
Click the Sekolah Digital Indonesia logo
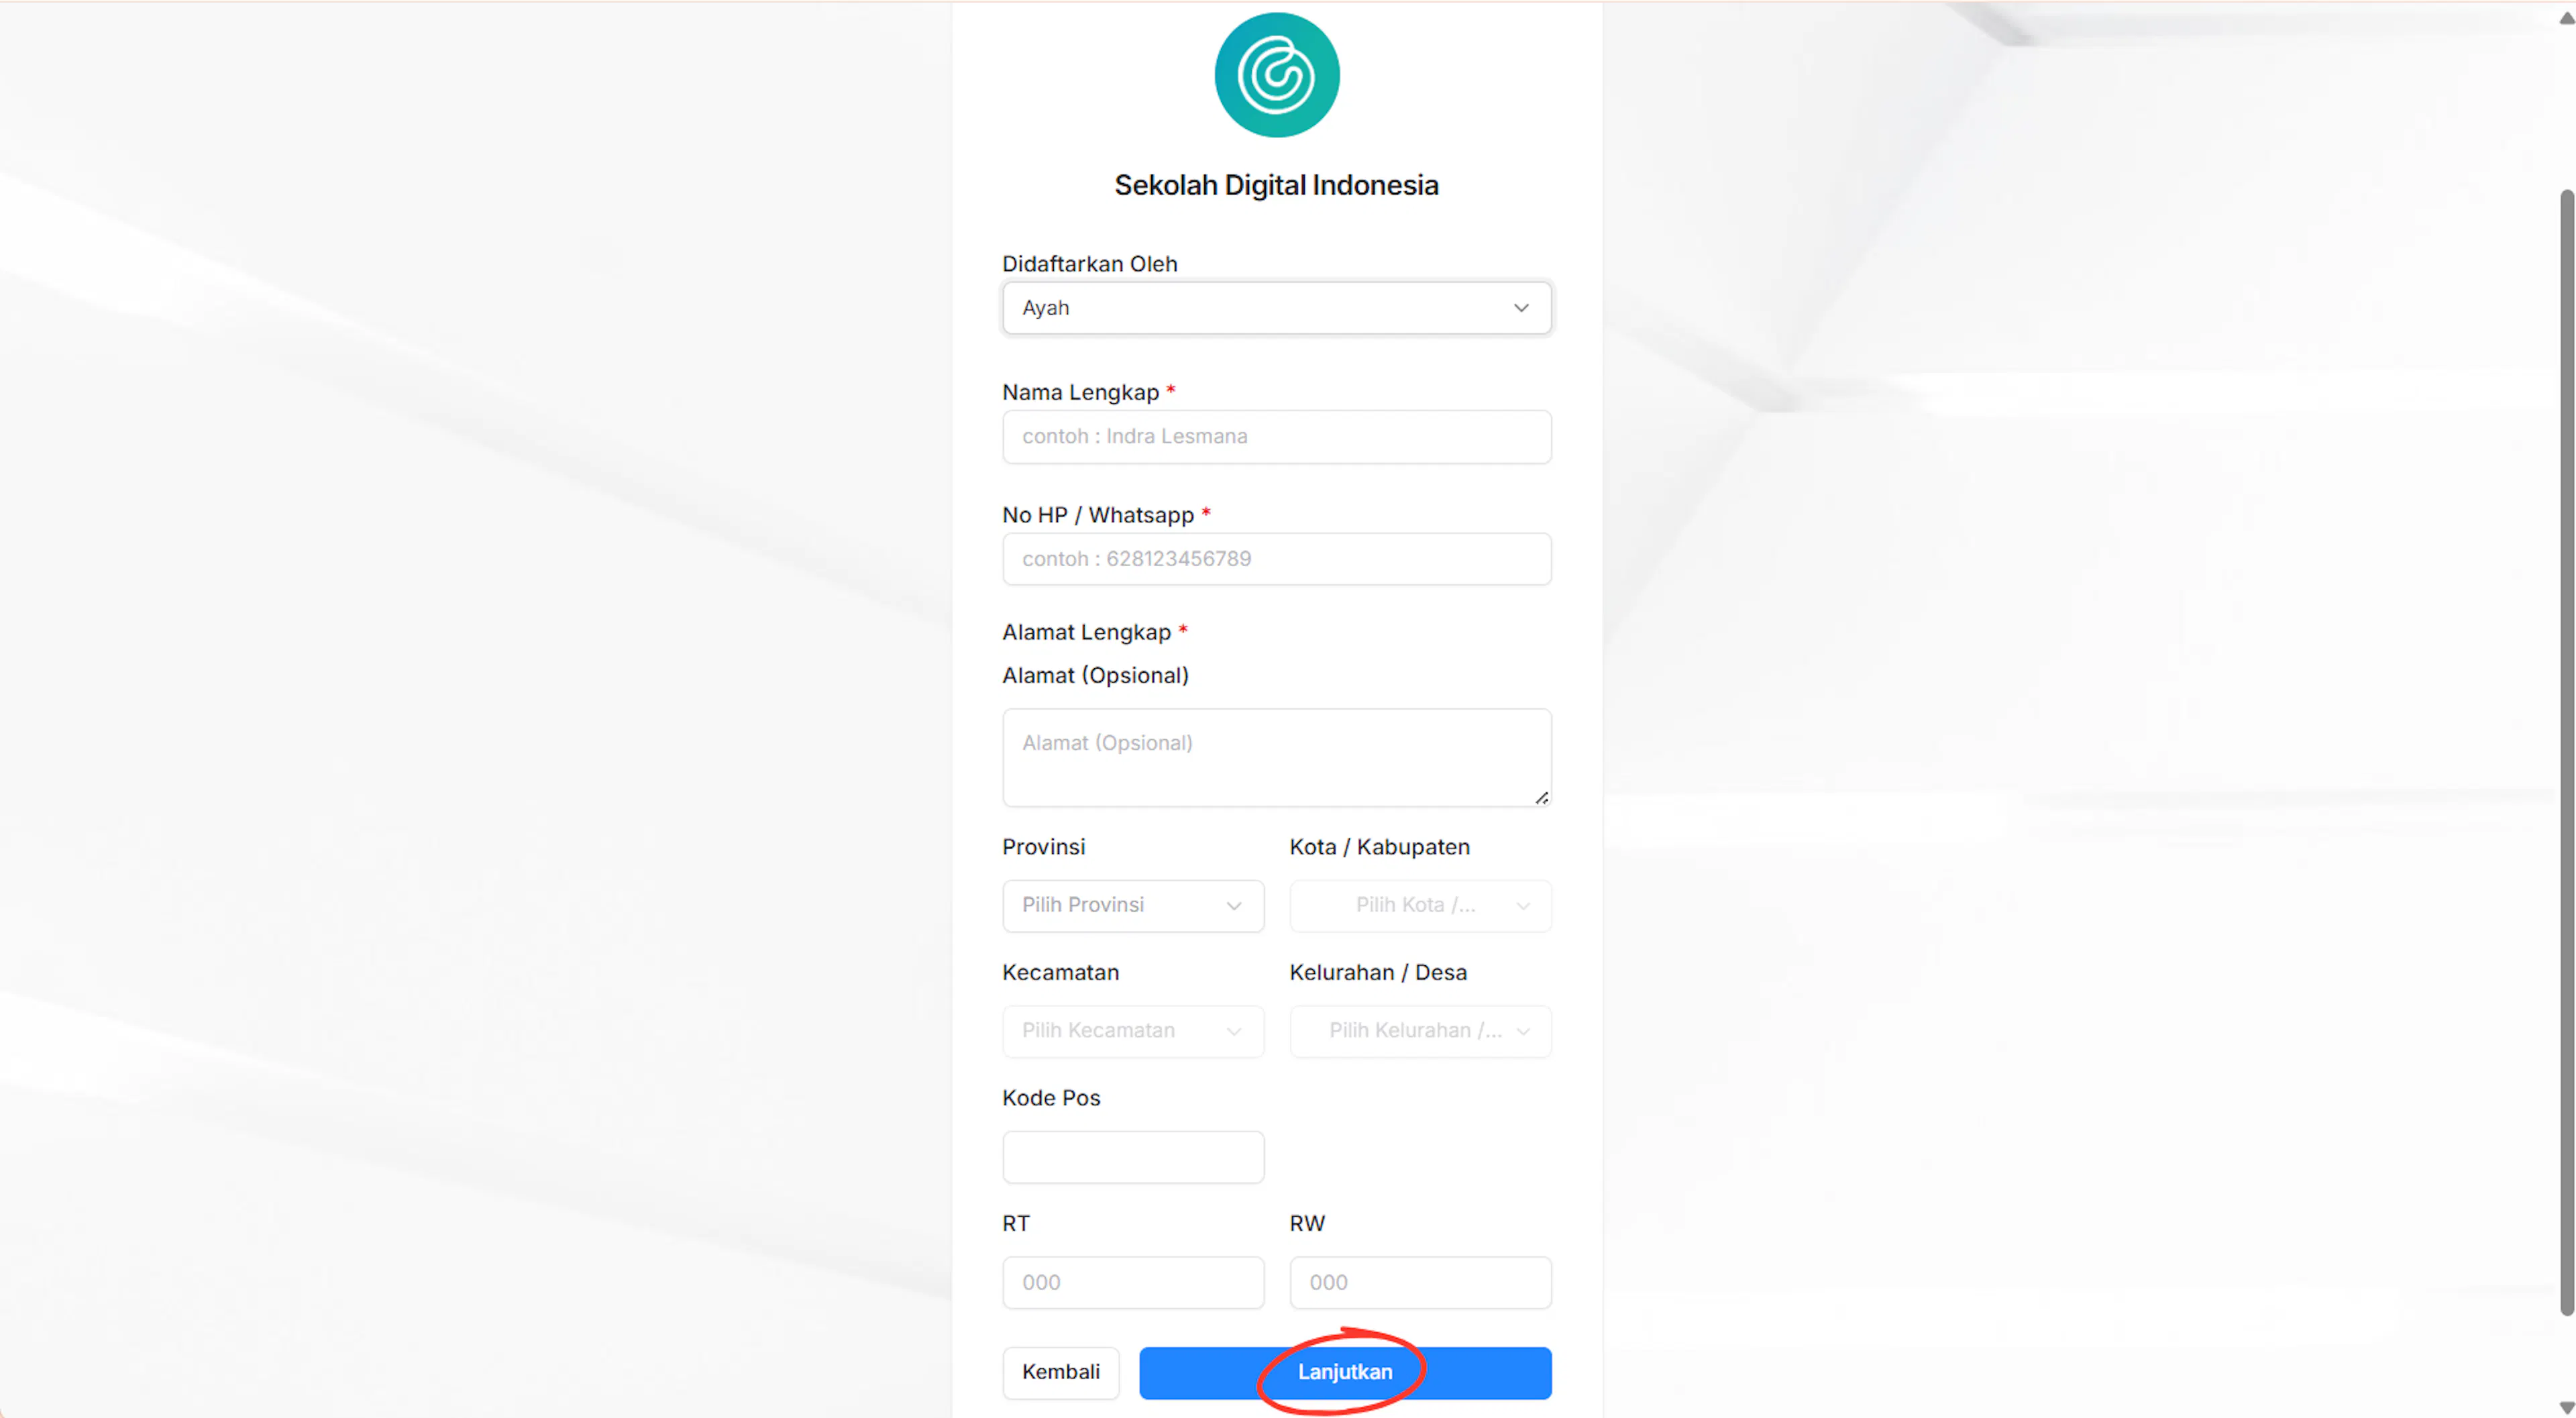point(1276,75)
